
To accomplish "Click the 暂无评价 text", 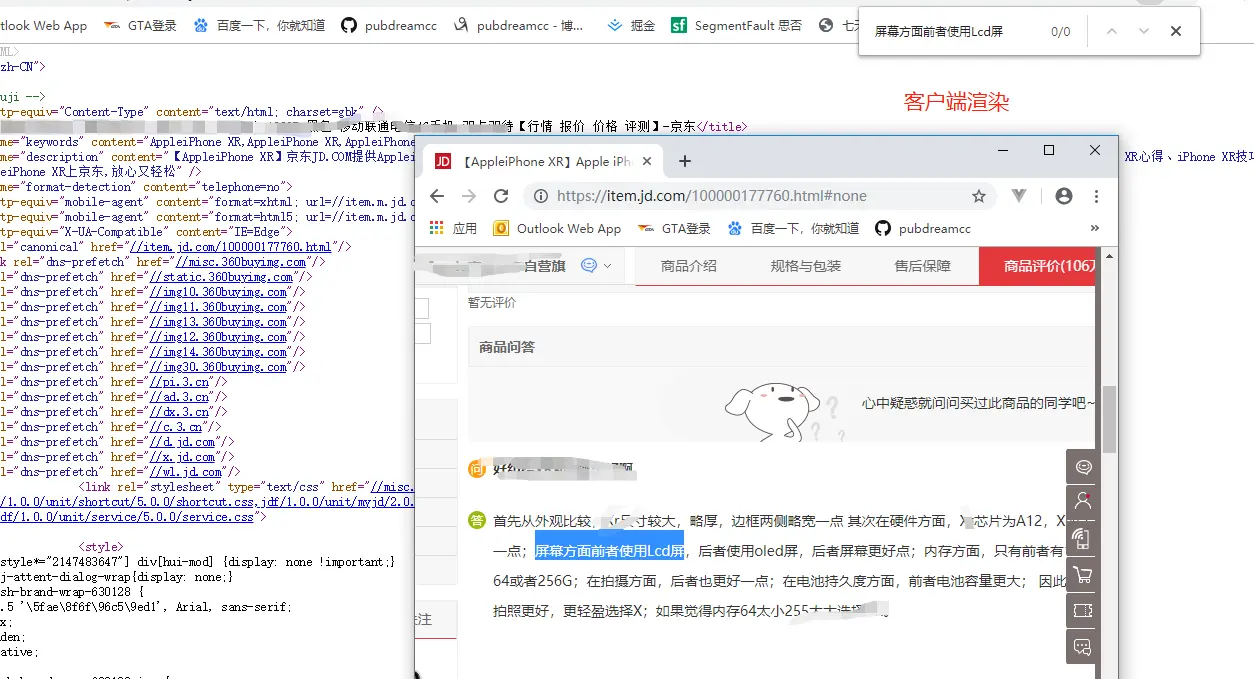I will (492, 302).
